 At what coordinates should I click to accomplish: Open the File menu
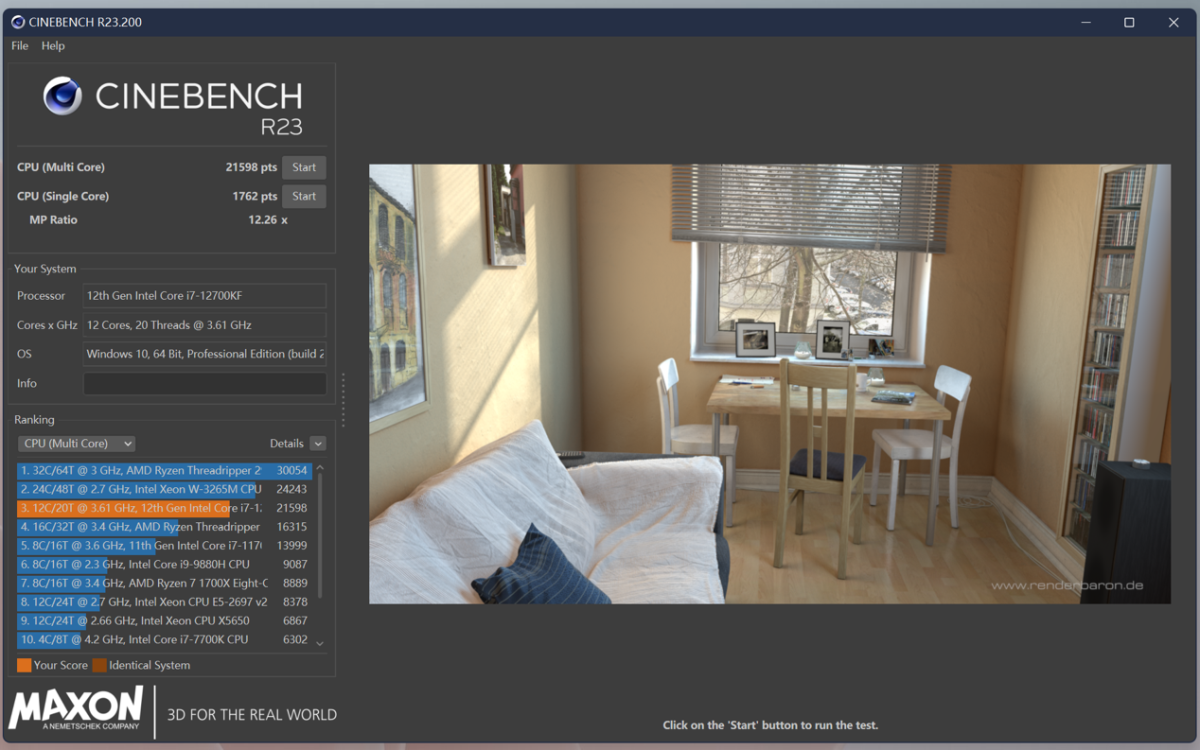pos(20,46)
